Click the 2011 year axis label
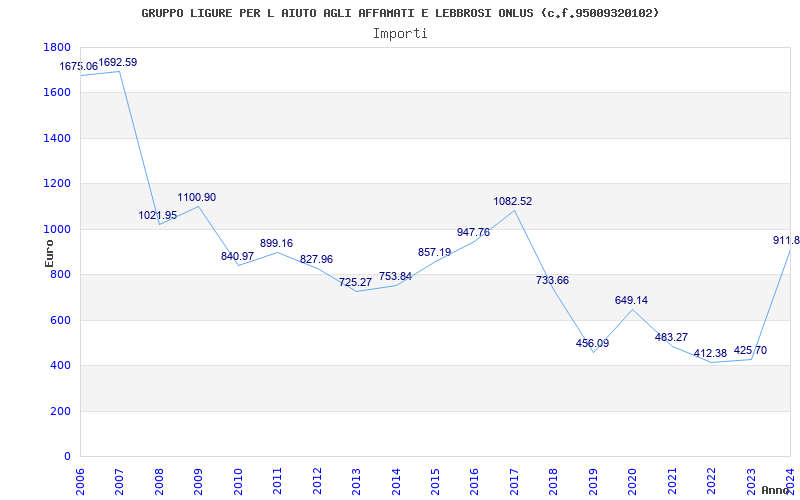The width and height of the screenshot is (800, 500). click(x=277, y=482)
